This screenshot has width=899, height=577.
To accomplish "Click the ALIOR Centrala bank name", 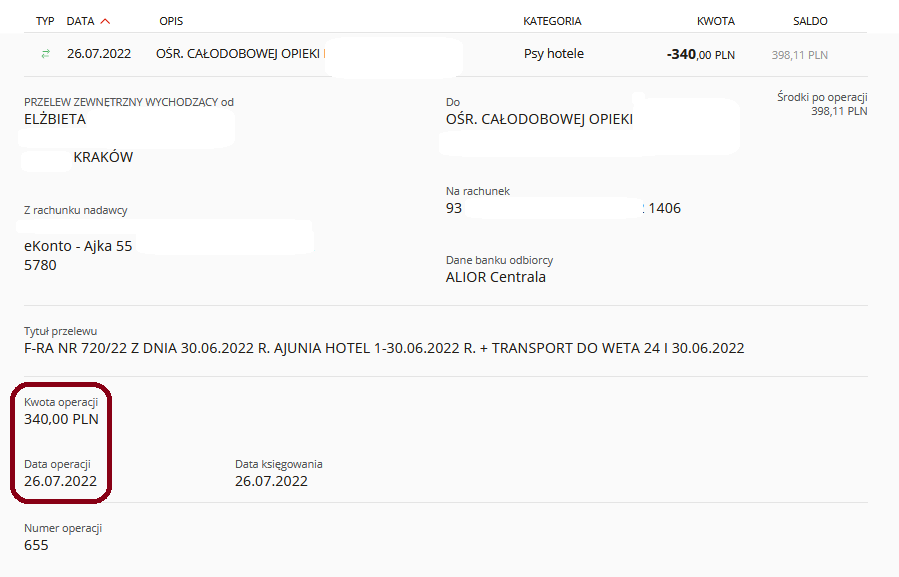I will (496, 277).
